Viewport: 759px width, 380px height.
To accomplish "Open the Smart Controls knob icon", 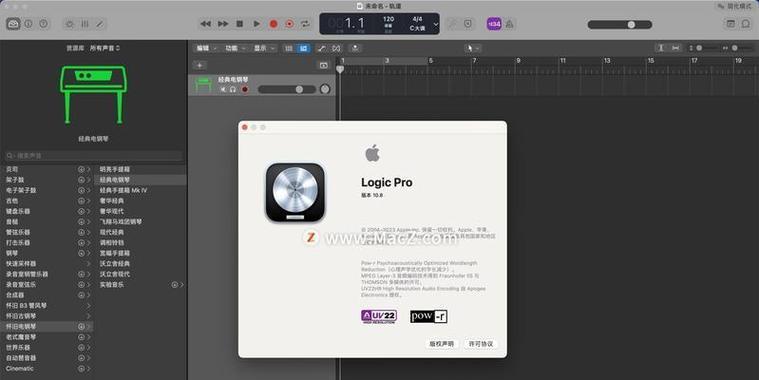I will pyautogui.click(x=70, y=24).
